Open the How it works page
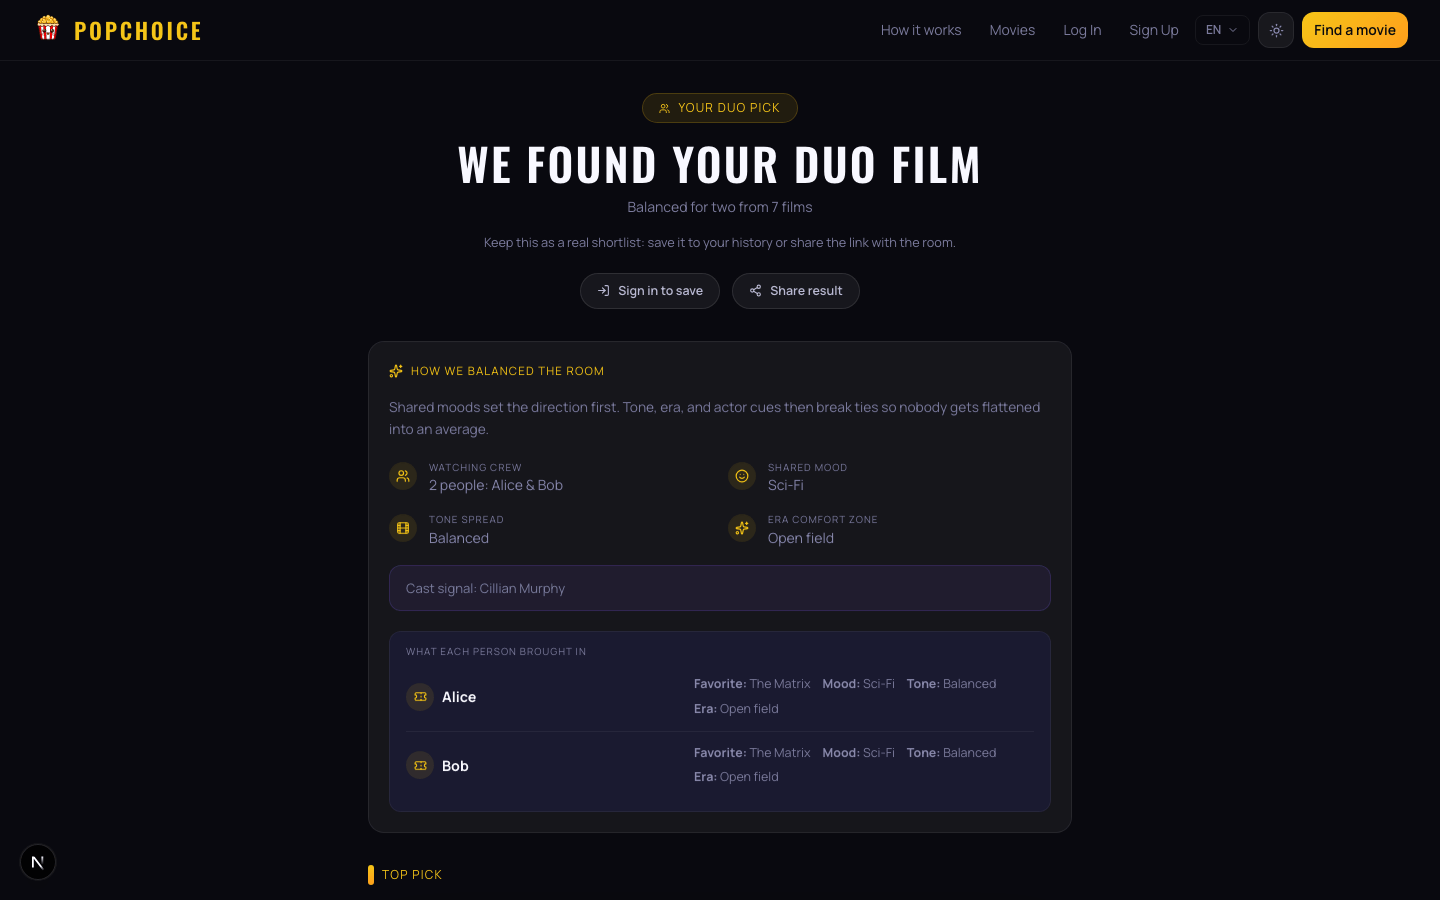This screenshot has width=1440, height=900. [x=921, y=30]
